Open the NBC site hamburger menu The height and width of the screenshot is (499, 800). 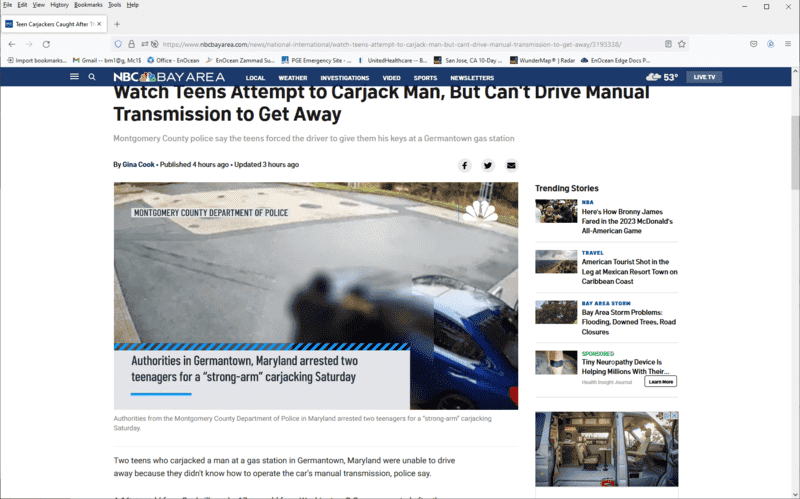click(x=74, y=77)
